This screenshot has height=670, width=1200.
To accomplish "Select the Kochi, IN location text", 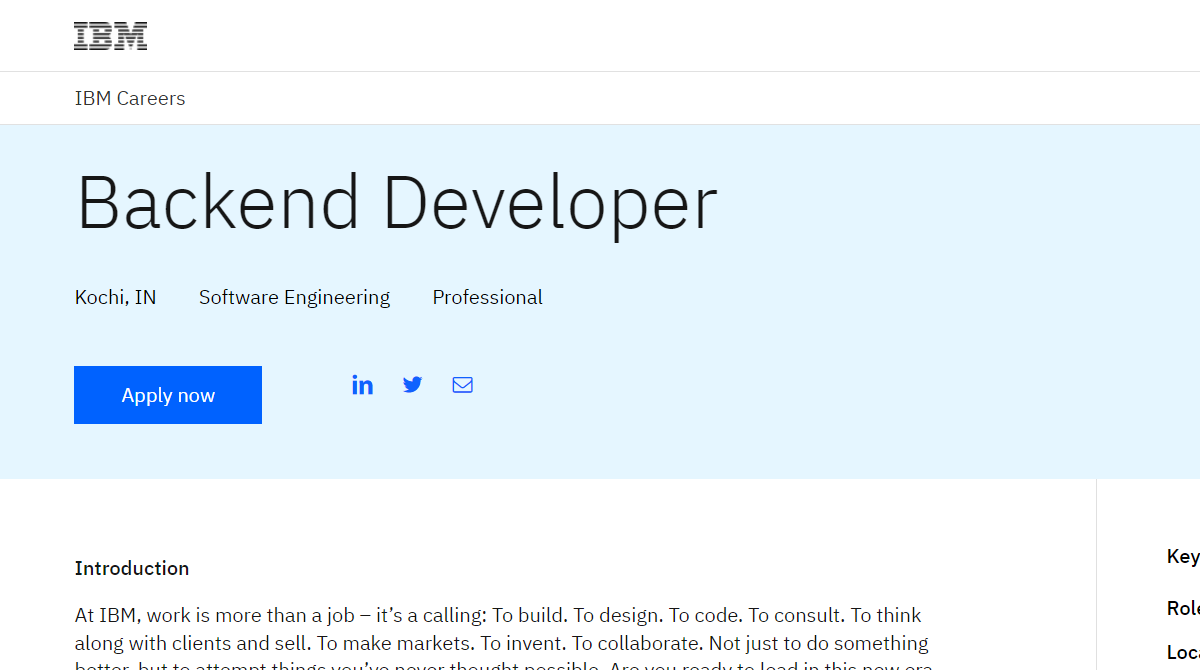I will 116,297.
